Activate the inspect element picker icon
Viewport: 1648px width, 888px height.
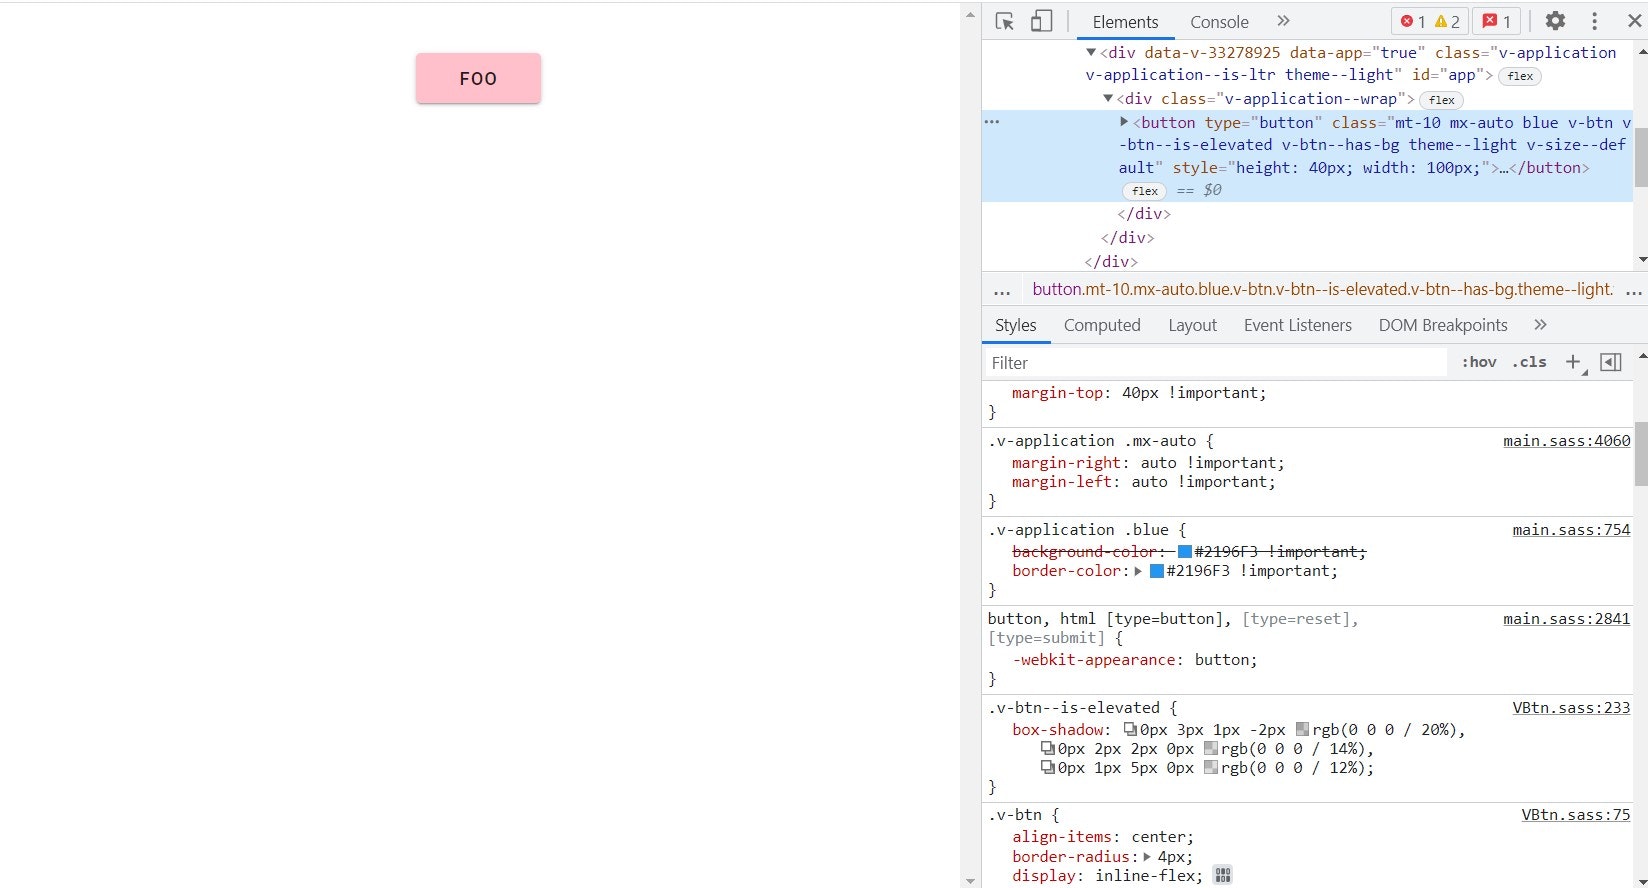click(1005, 21)
